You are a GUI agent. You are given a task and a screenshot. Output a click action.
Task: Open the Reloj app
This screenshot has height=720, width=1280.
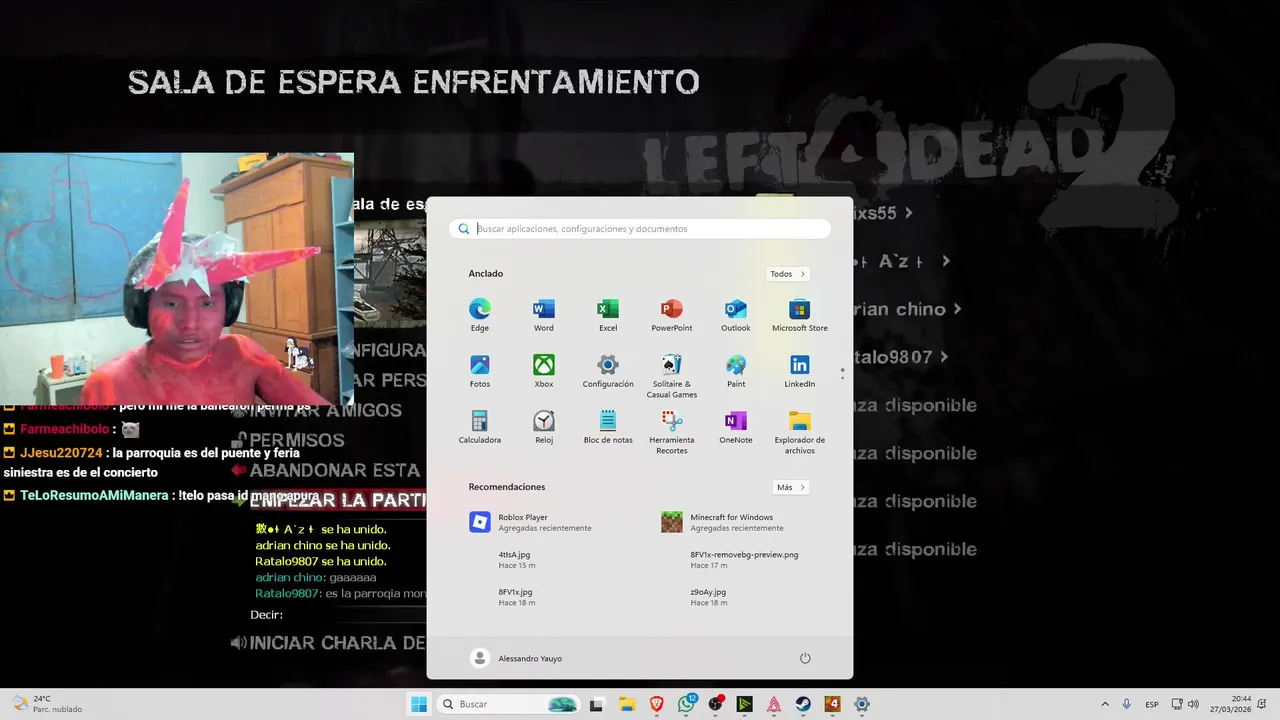[x=544, y=427]
